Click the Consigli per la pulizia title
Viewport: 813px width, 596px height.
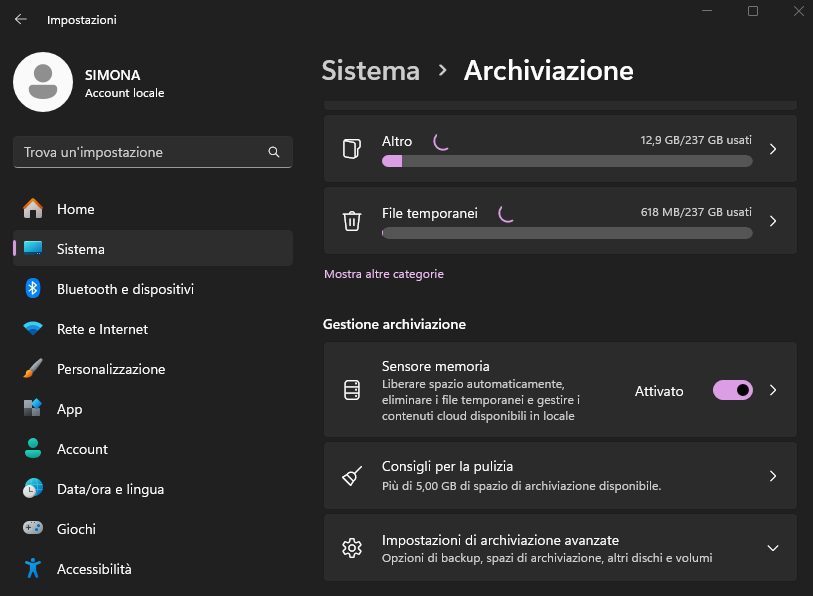(x=447, y=466)
